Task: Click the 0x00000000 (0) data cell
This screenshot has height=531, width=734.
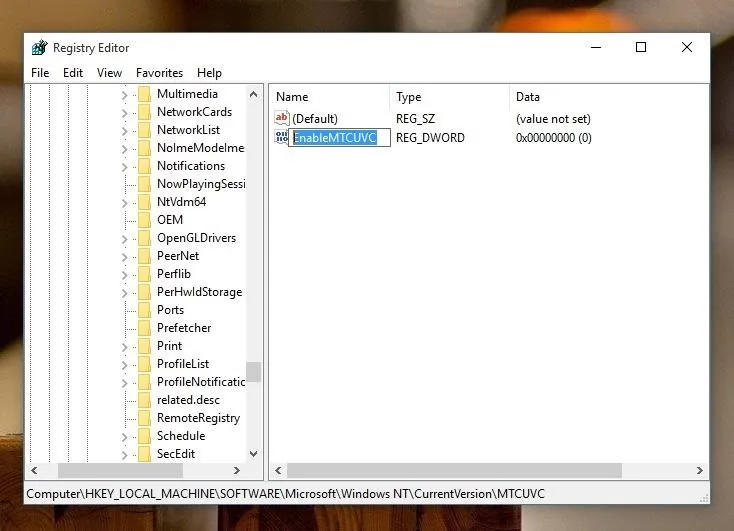Action: (x=554, y=138)
